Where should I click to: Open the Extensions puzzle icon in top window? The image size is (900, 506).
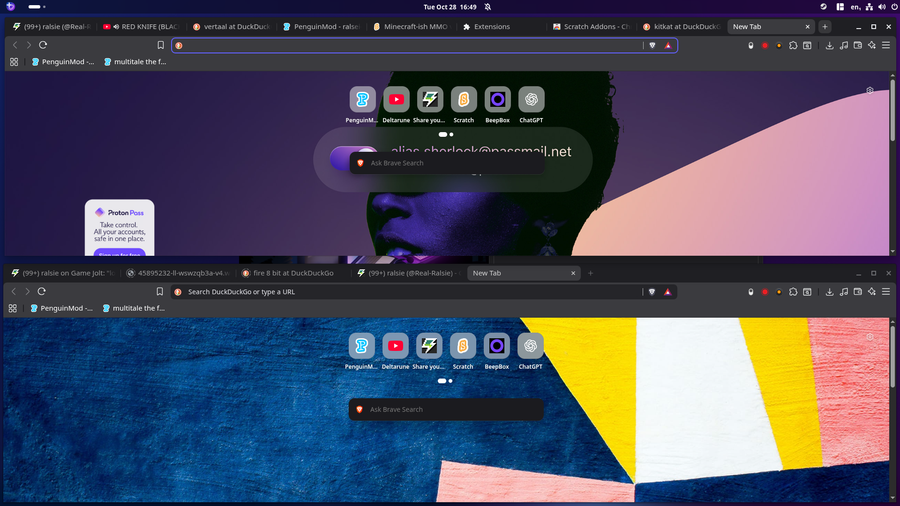pyautogui.click(x=793, y=45)
